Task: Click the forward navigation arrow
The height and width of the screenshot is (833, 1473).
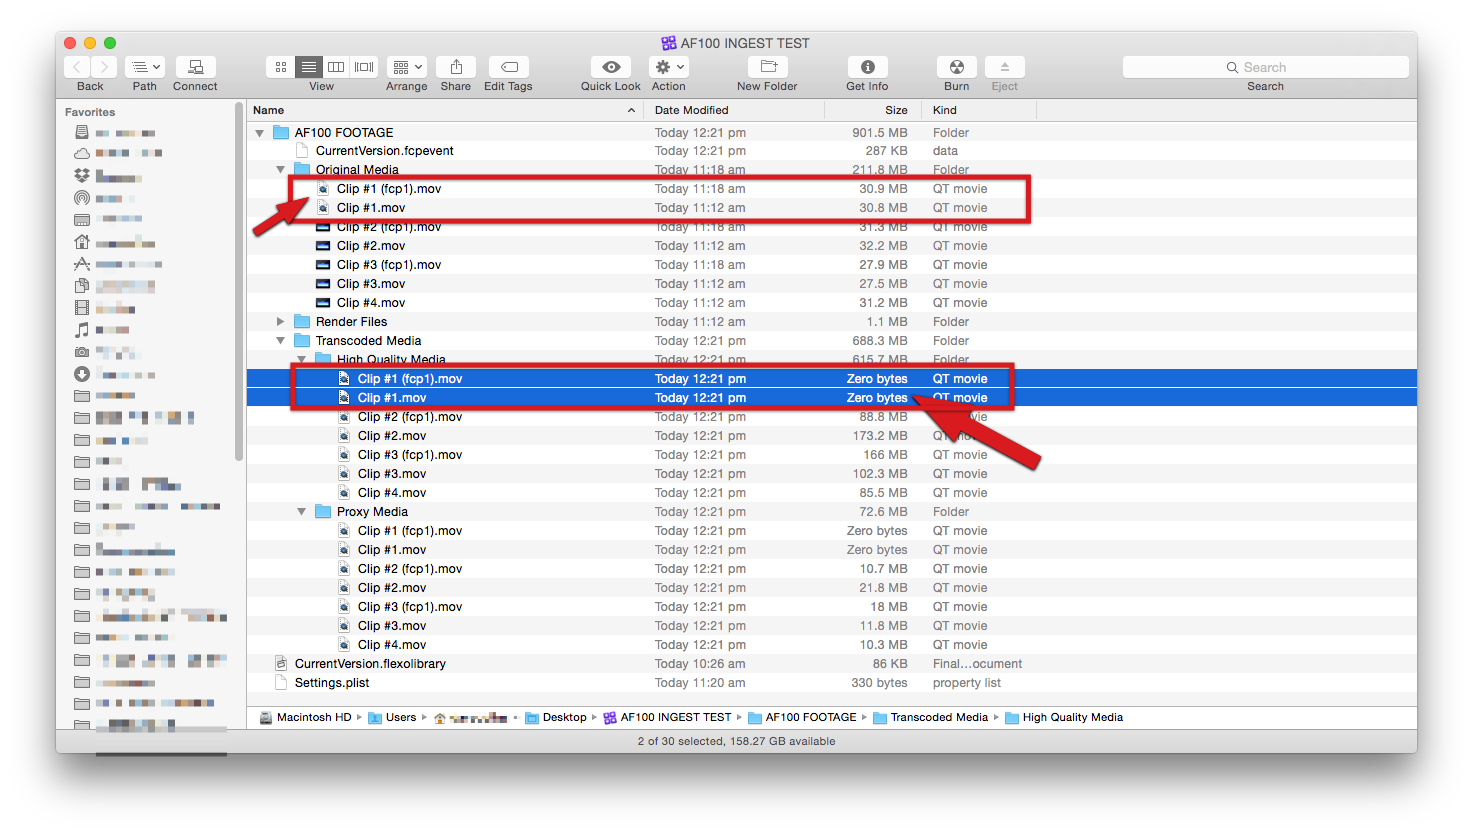Action: point(104,66)
